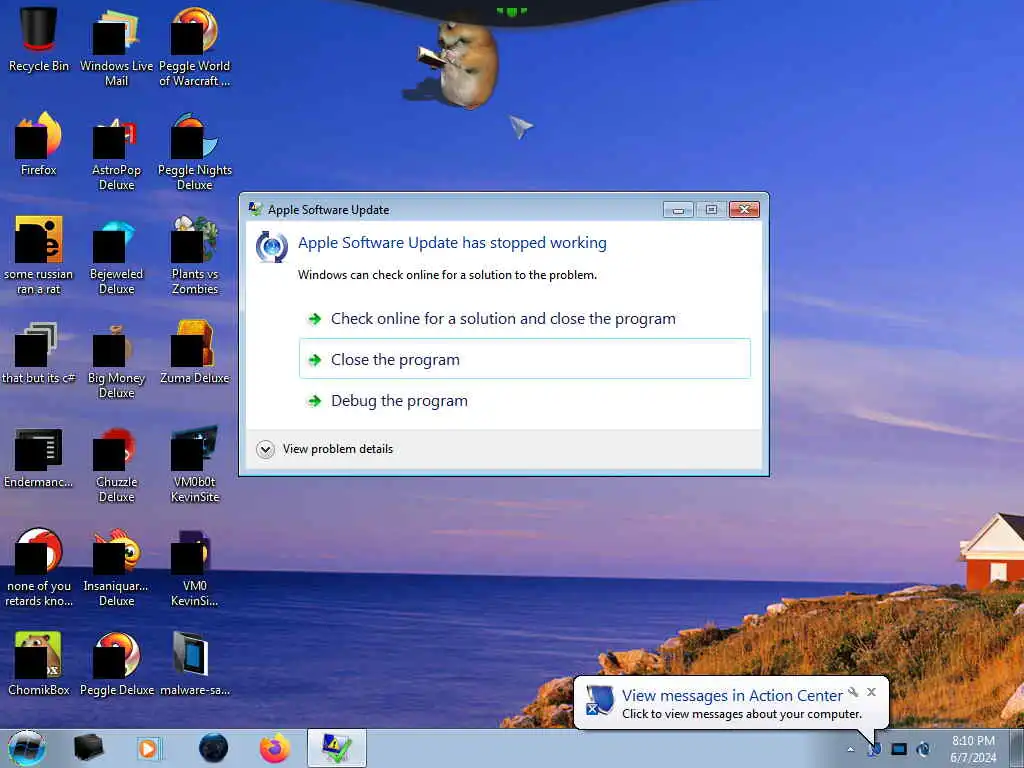This screenshot has width=1024, height=768.
Task: Click the active error report taskbar button
Action: [336, 748]
